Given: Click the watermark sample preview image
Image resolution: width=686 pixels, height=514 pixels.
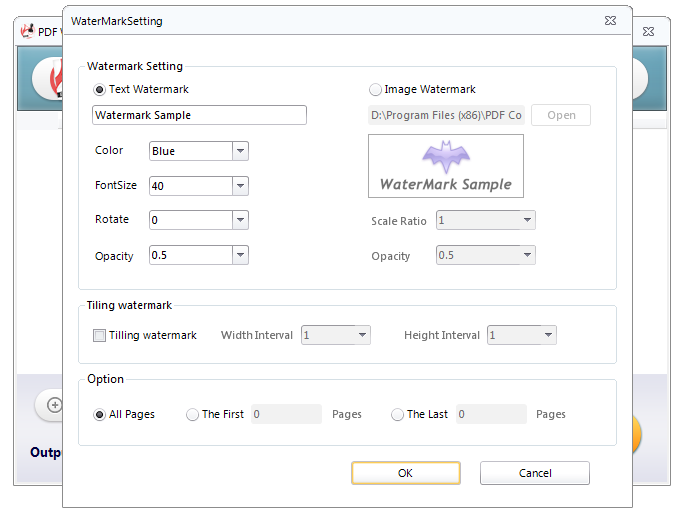Looking at the screenshot, I should click(x=445, y=166).
